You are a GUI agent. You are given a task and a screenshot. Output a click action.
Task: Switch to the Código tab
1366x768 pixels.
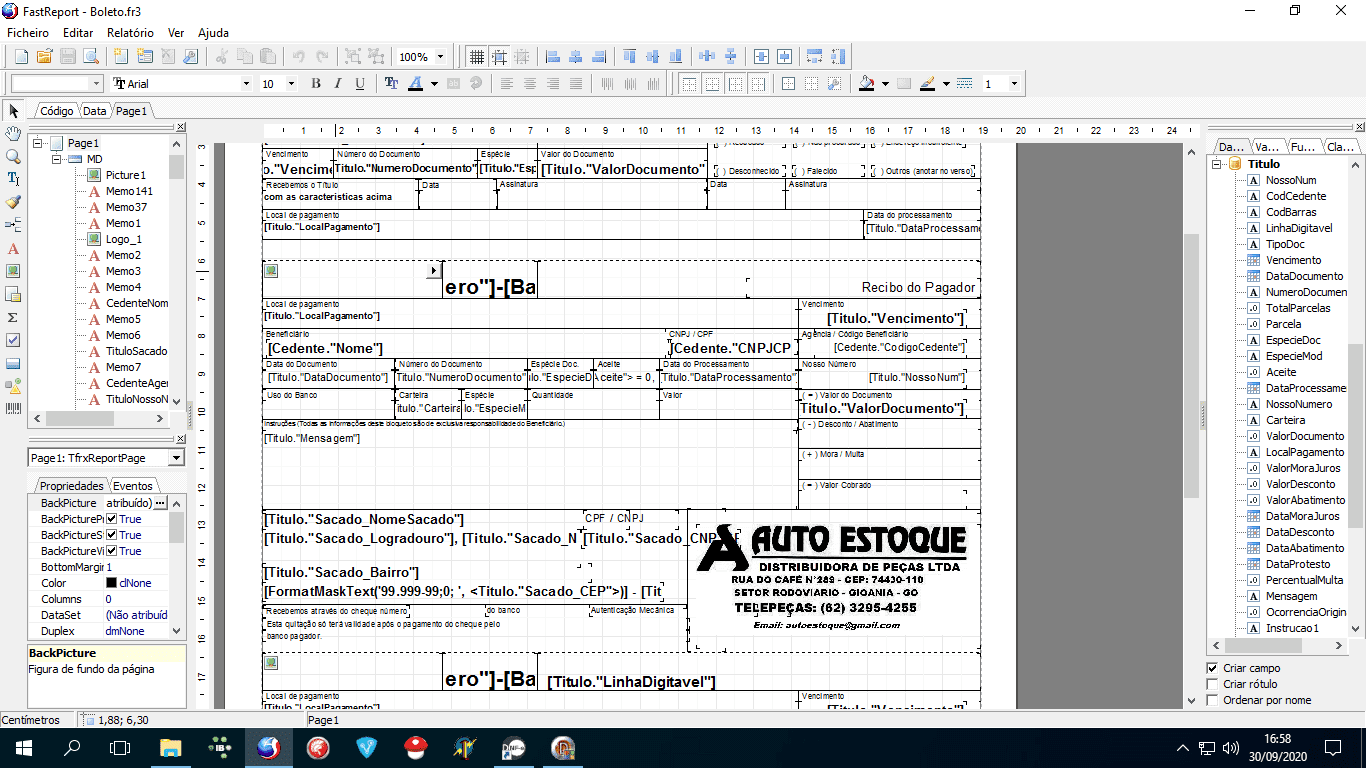[x=56, y=111]
